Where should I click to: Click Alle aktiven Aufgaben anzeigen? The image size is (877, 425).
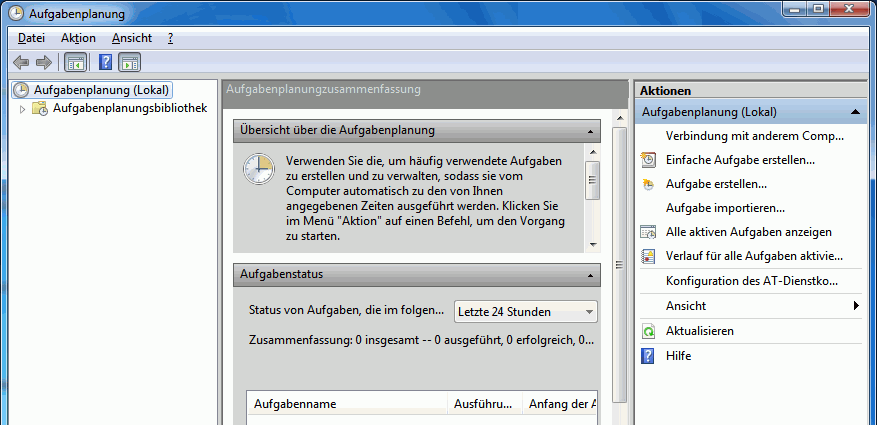click(748, 232)
